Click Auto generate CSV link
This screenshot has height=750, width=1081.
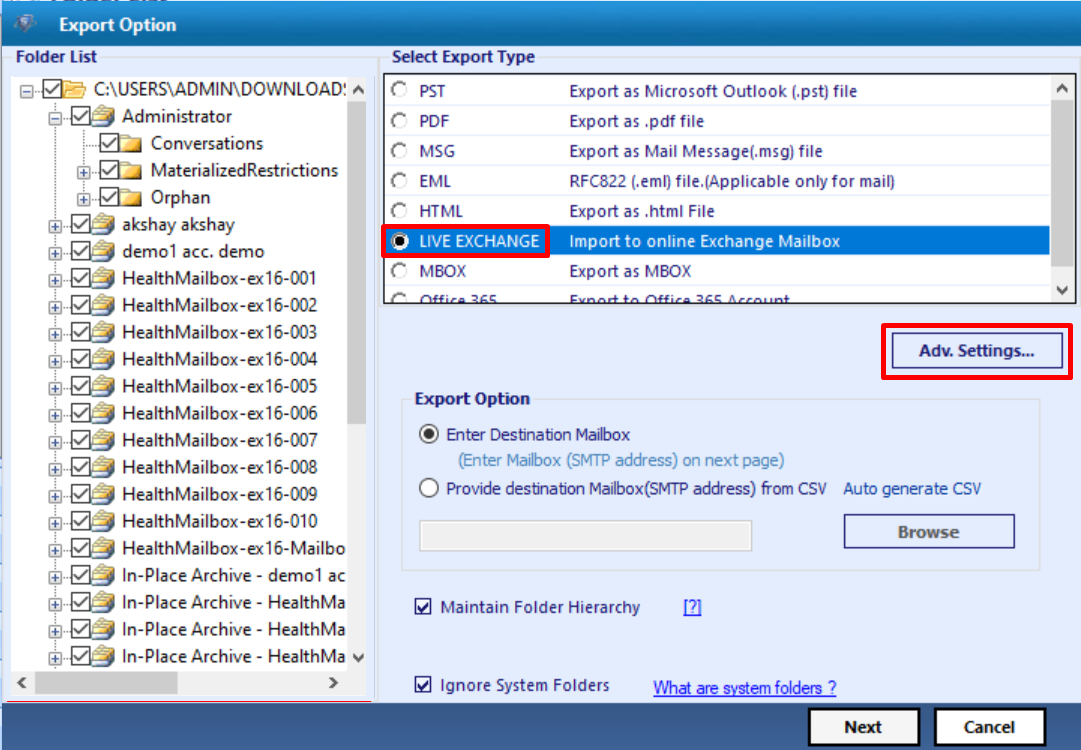912,489
